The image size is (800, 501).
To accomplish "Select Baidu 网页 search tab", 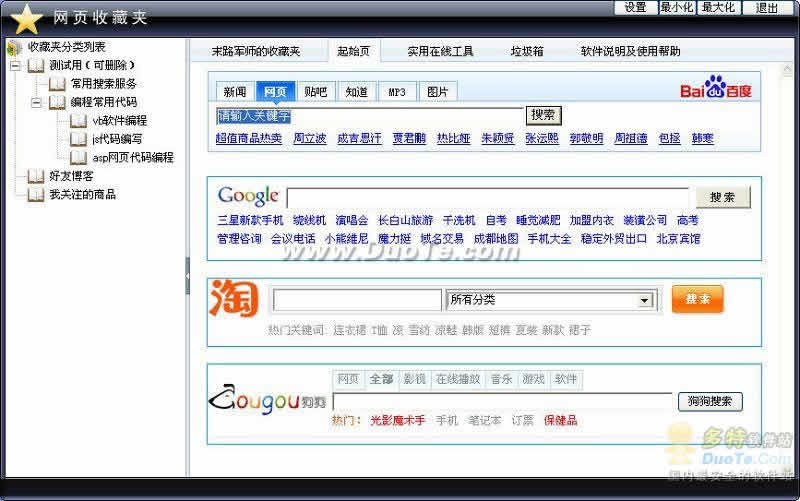I will (x=276, y=91).
